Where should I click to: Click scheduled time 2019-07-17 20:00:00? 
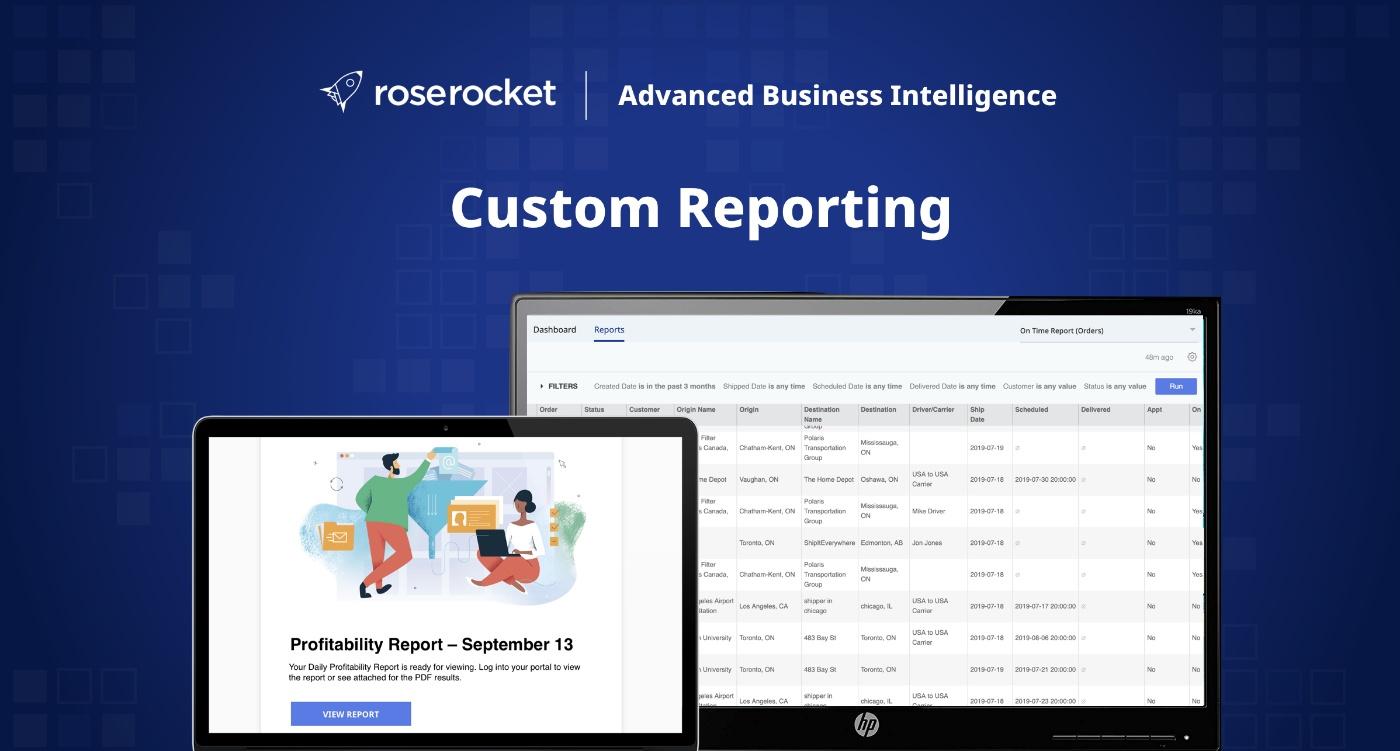click(1045, 606)
